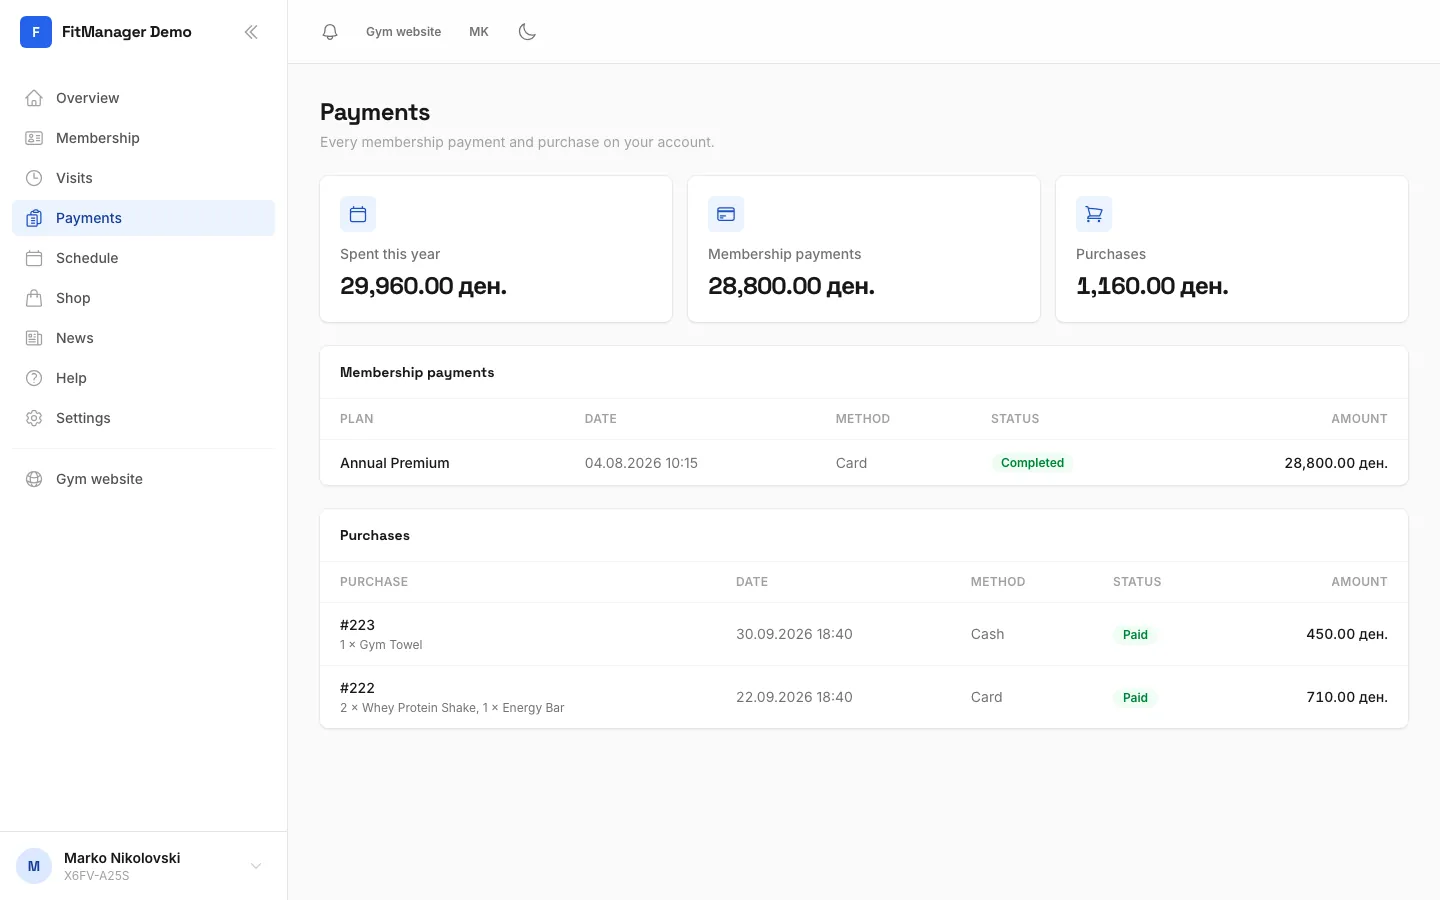Open the Settings sidebar item
Image resolution: width=1440 pixels, height=900 pixels.
tap(143, 418)
